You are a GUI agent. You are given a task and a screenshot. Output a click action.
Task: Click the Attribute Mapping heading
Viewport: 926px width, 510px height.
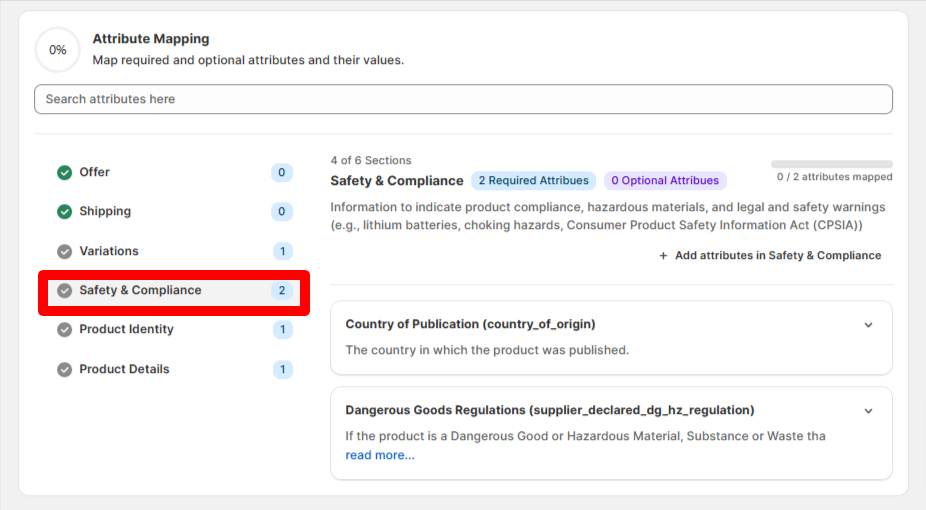(151, 39)
